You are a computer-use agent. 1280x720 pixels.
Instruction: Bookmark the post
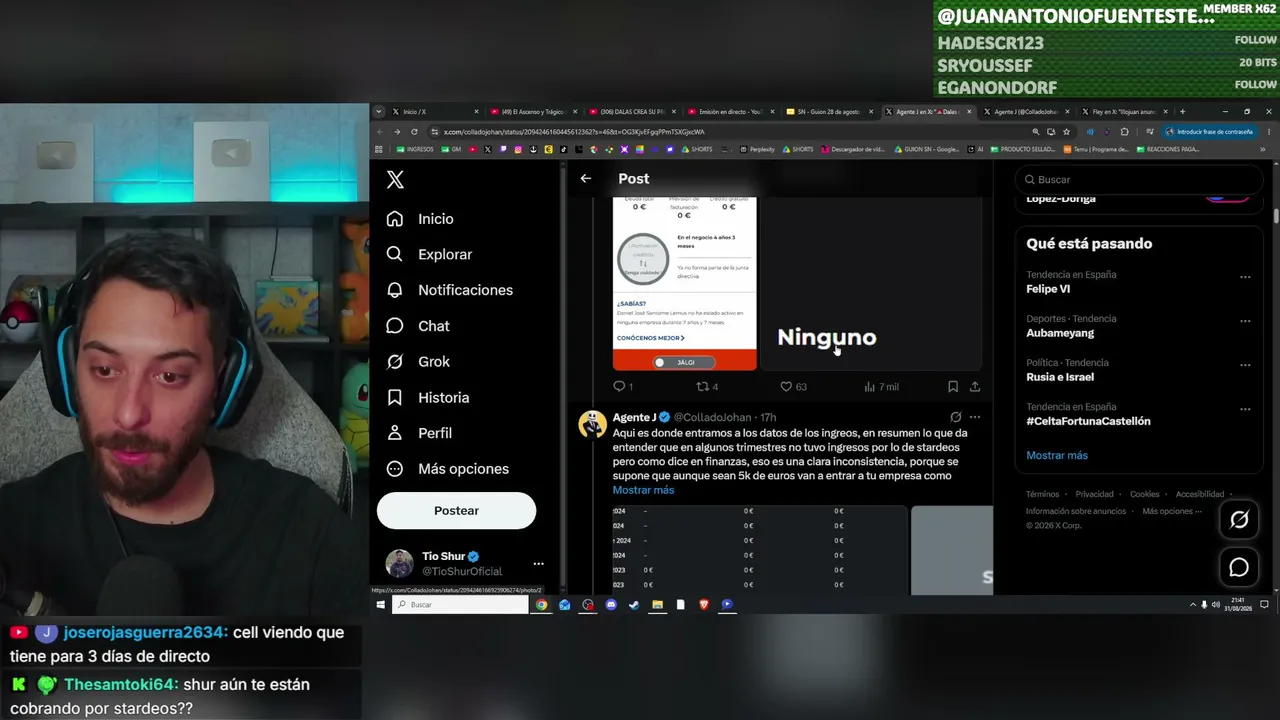click(953, 386)
